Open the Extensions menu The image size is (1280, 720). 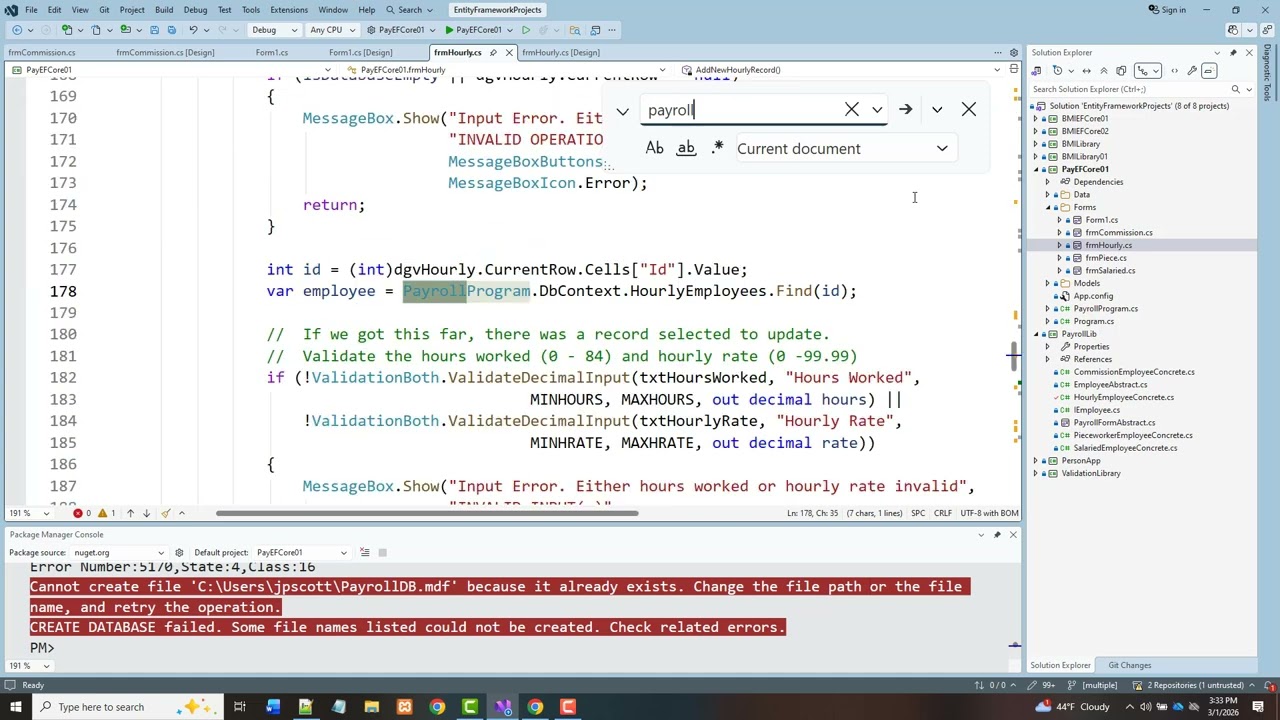[288, 10]
